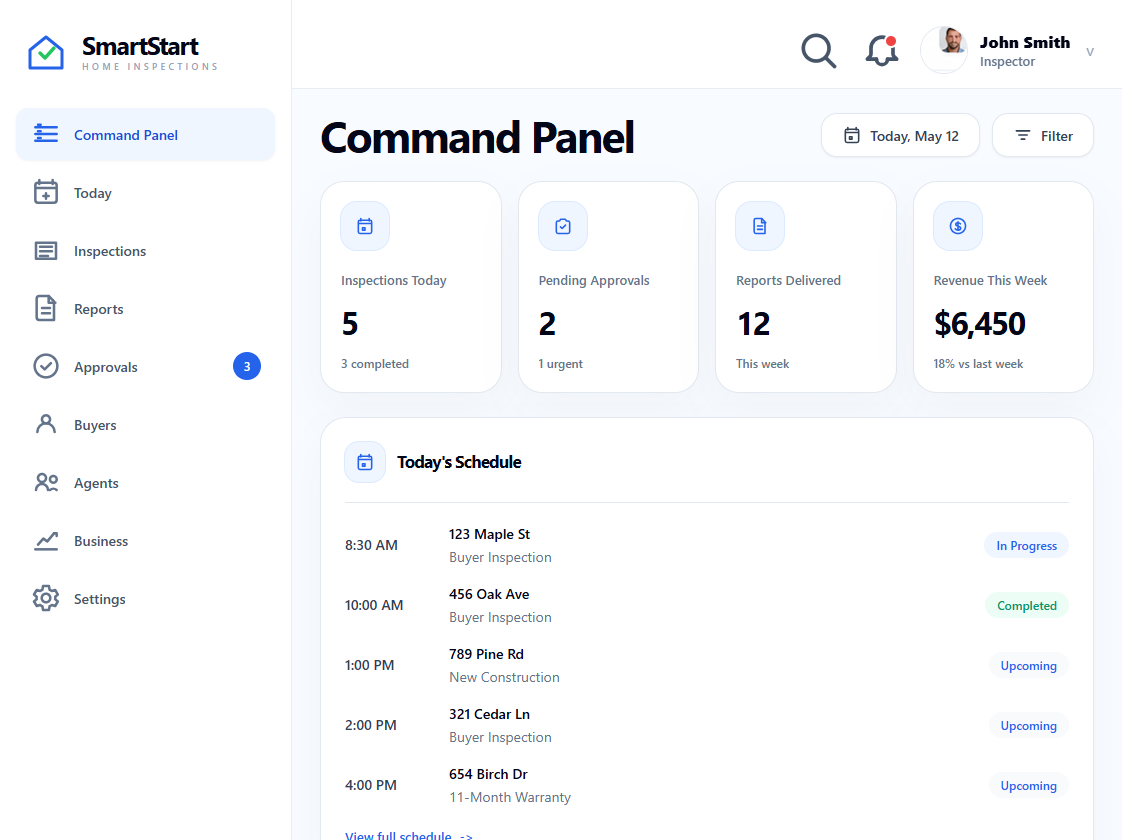Click the '1 urgent' subtext
Viewport: 1122px width, 840px height.
(x=560, y=363)
